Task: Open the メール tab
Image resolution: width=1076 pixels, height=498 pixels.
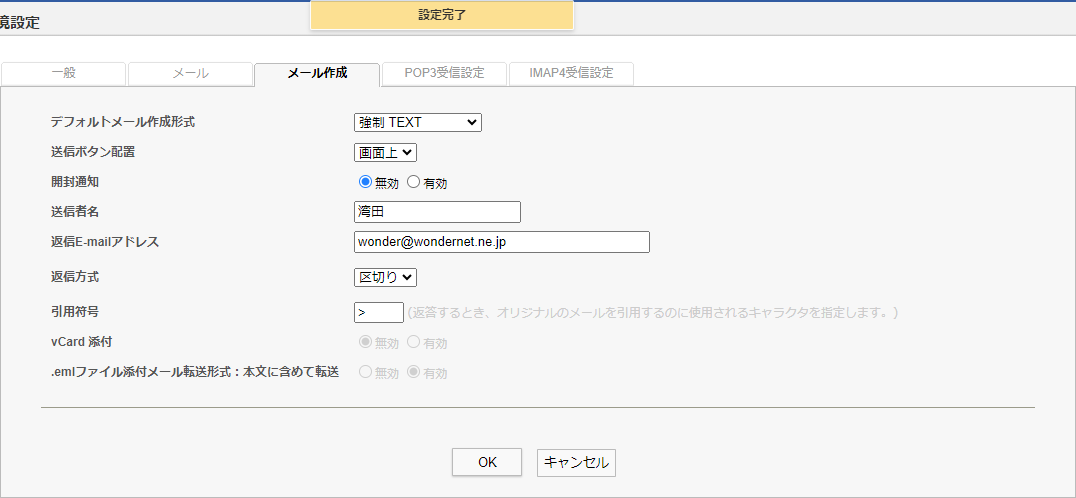Action: point(190,73)
